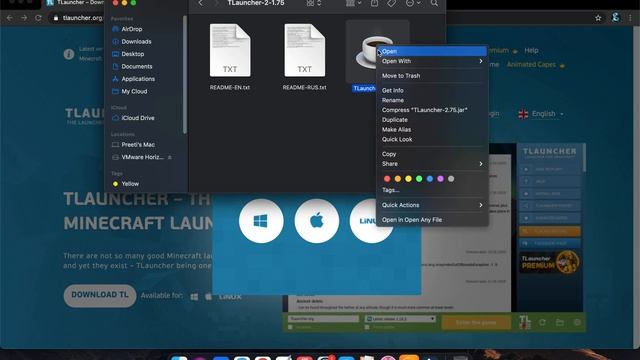The height and width of the screenshot is (360, 640).
Task: Open the Tags... menu entry
Action: click(x=432, y=190)
